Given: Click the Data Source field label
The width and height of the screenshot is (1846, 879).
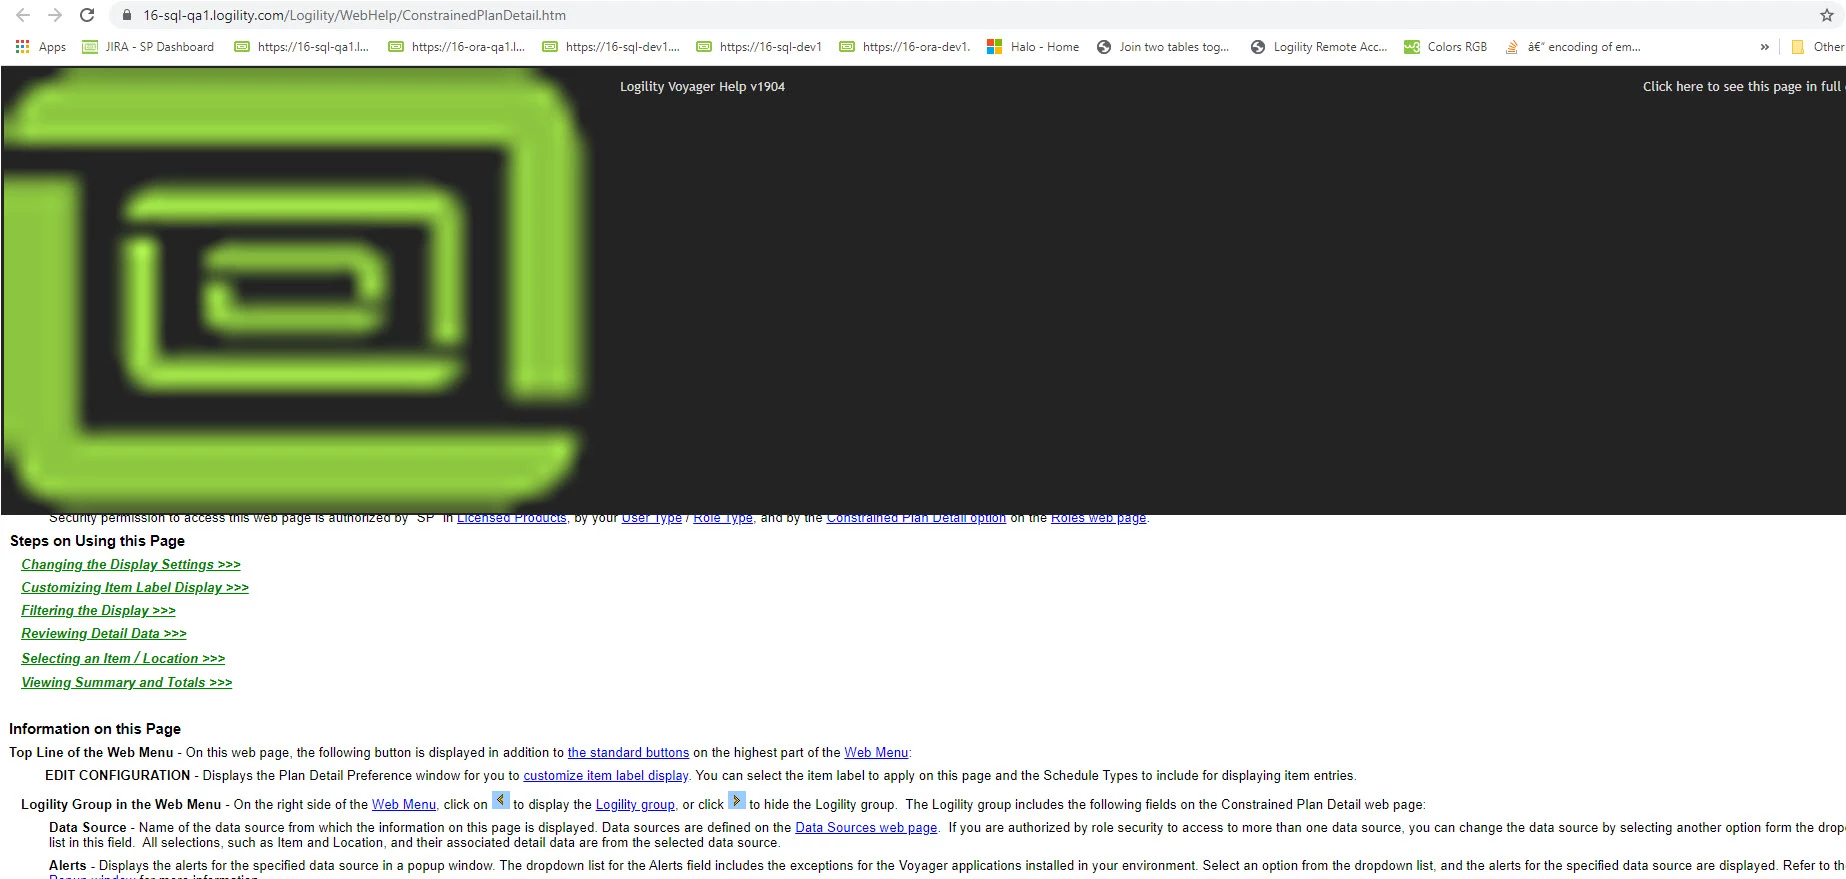Looking at the screenshot, I should click(x=88, y=828).
